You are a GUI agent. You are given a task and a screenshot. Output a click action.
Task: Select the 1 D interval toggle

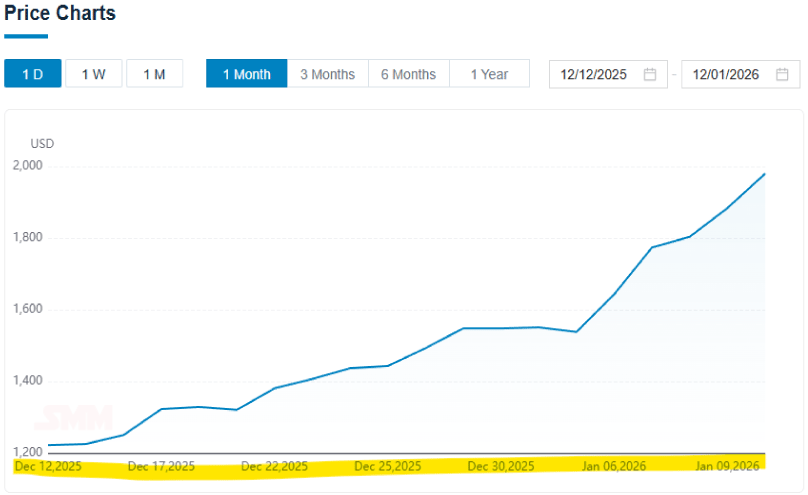(32, 75)
